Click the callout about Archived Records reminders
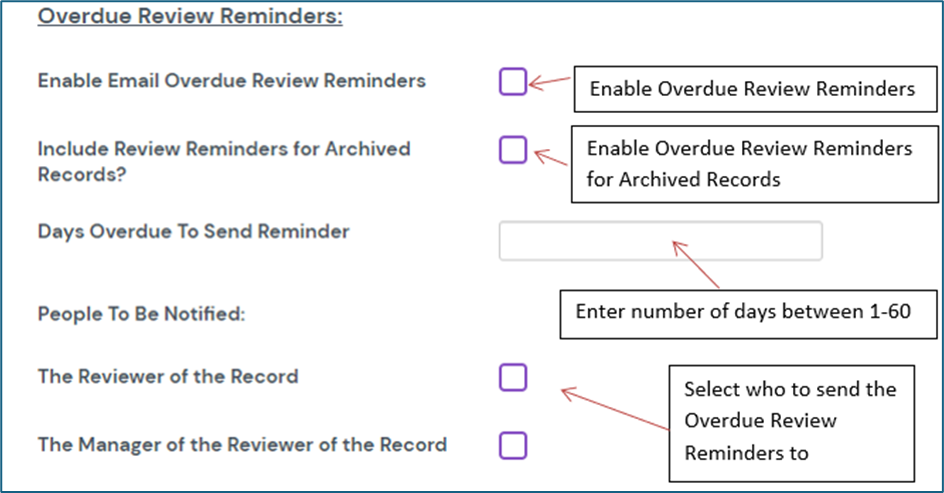944x493 pixels. coord(749,164)
